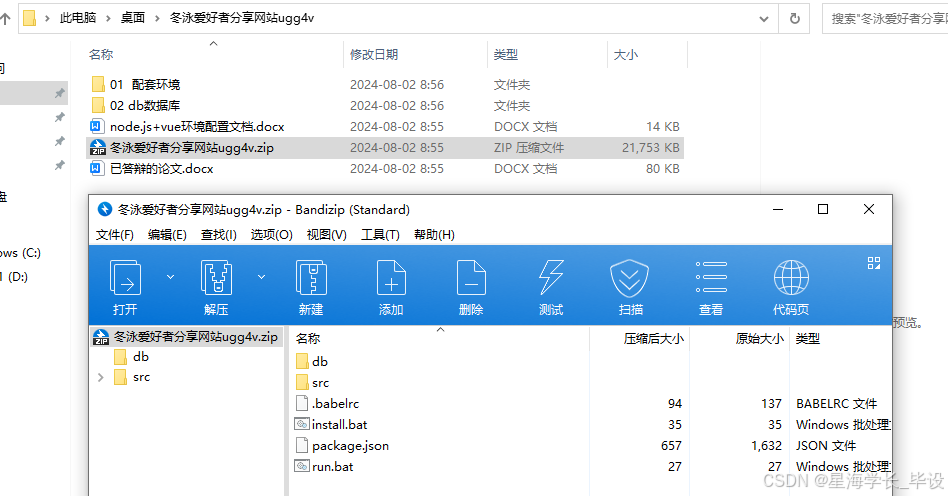Click the Open (打开) toolbar icon in Bandizip
This screenshot has width=948, height=496.
point(125,278)
